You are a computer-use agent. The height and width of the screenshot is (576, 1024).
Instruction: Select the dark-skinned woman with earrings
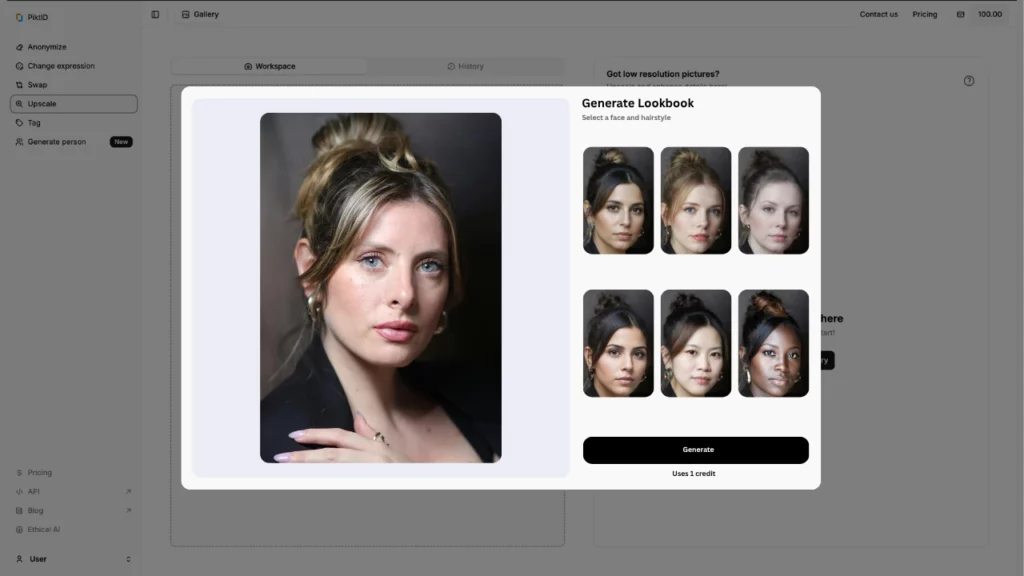[773, 343]
